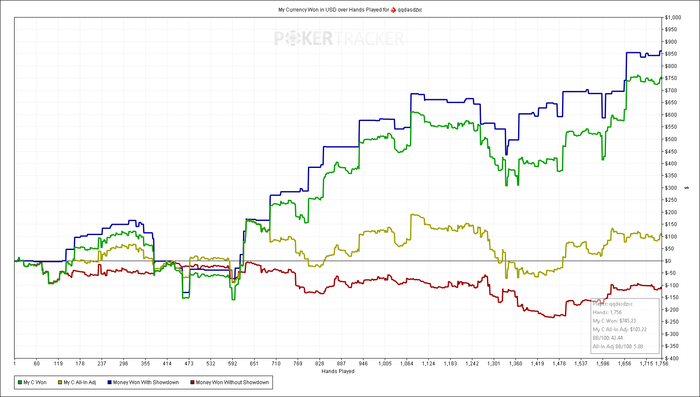Select 'Money Won With Showdown' legend label
This screenshot has width=700, height=397.
tap(146, 383)
